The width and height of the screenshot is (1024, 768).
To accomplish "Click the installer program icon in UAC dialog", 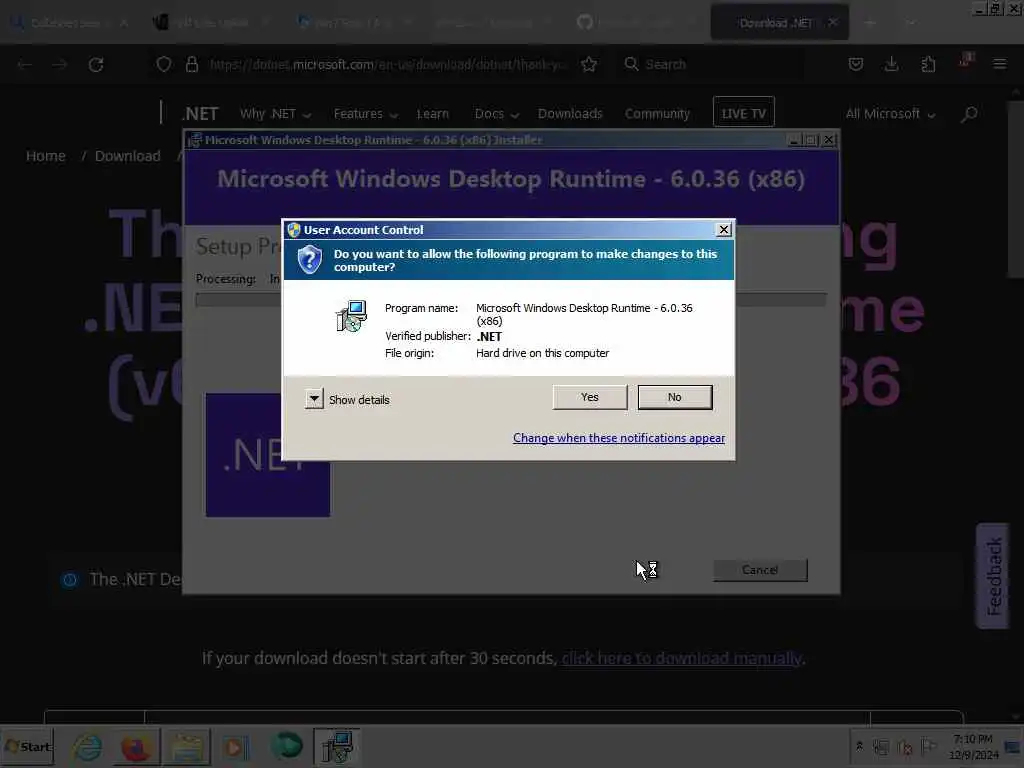I will pos(351,317).
